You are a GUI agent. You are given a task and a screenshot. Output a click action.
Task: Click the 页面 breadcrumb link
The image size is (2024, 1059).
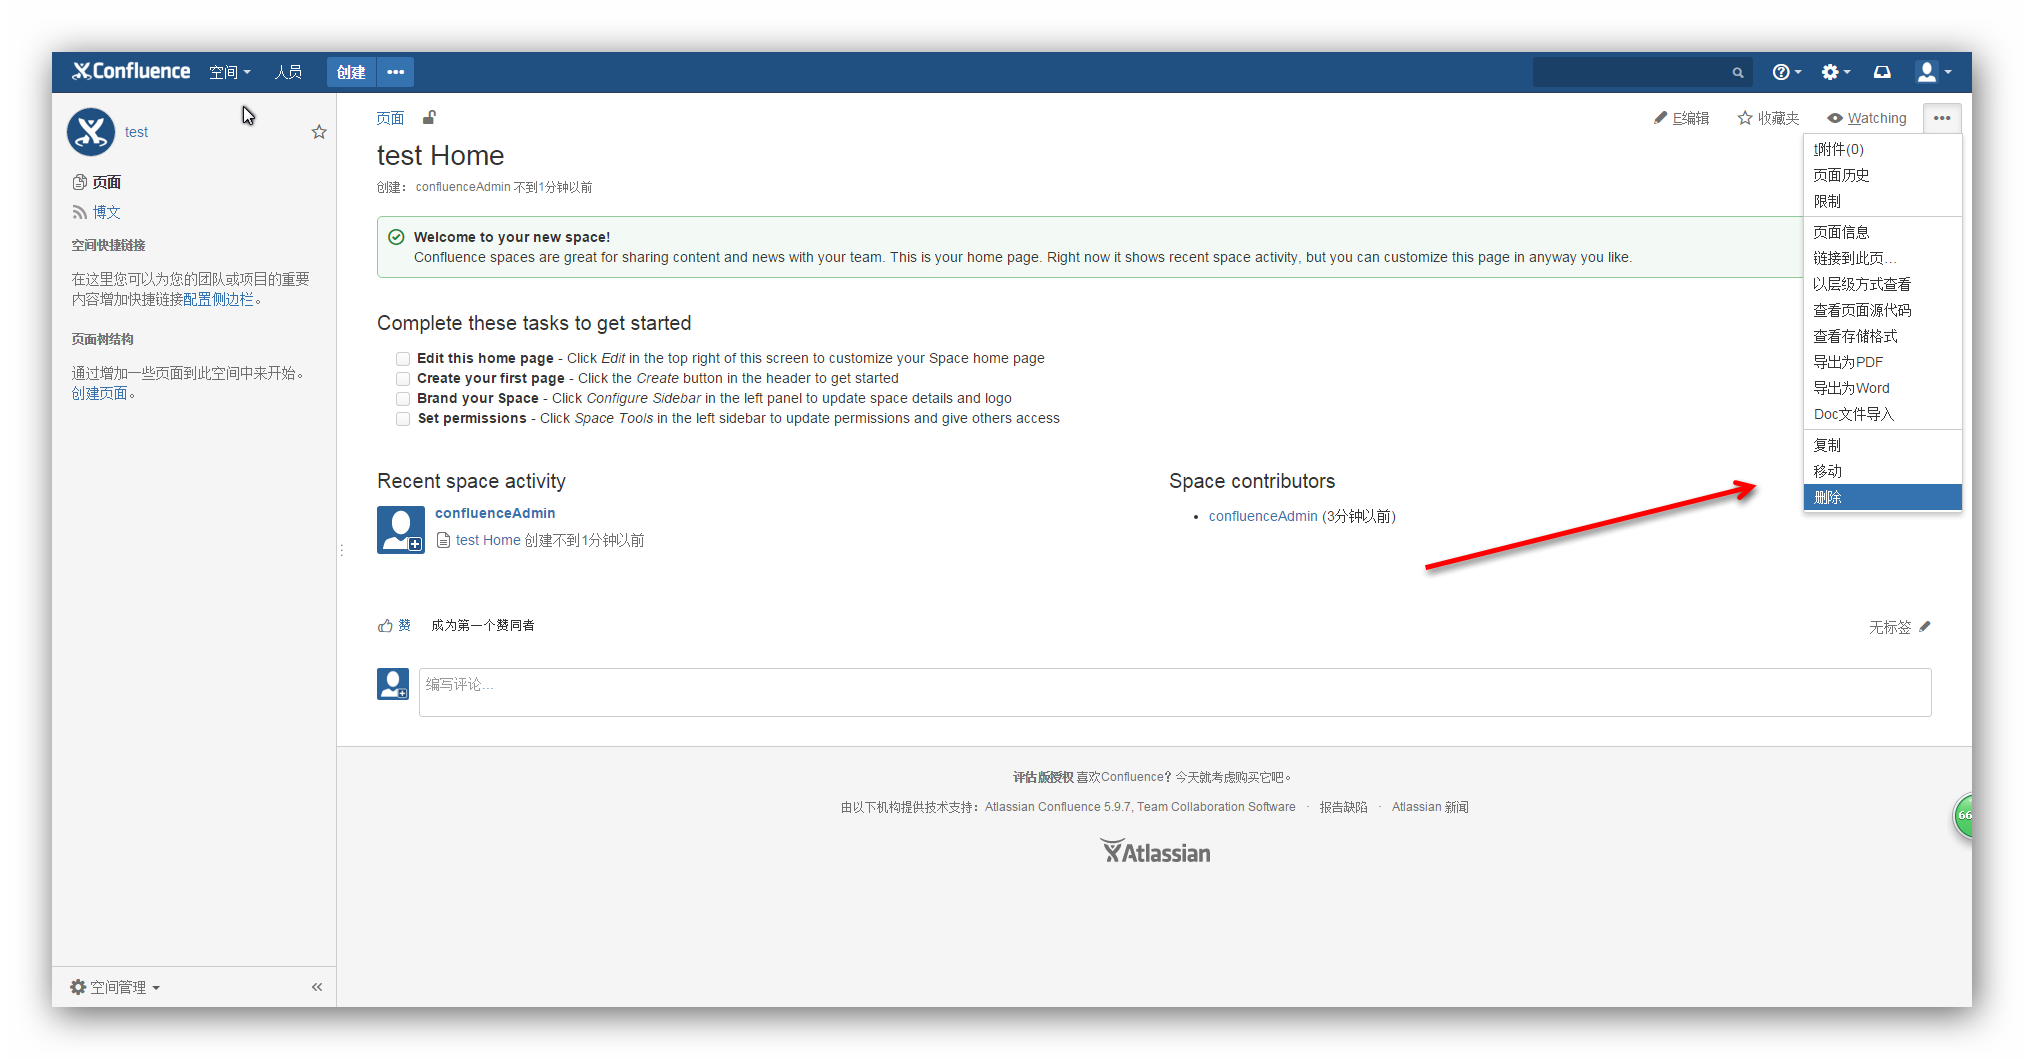click(x=390, y=118)
